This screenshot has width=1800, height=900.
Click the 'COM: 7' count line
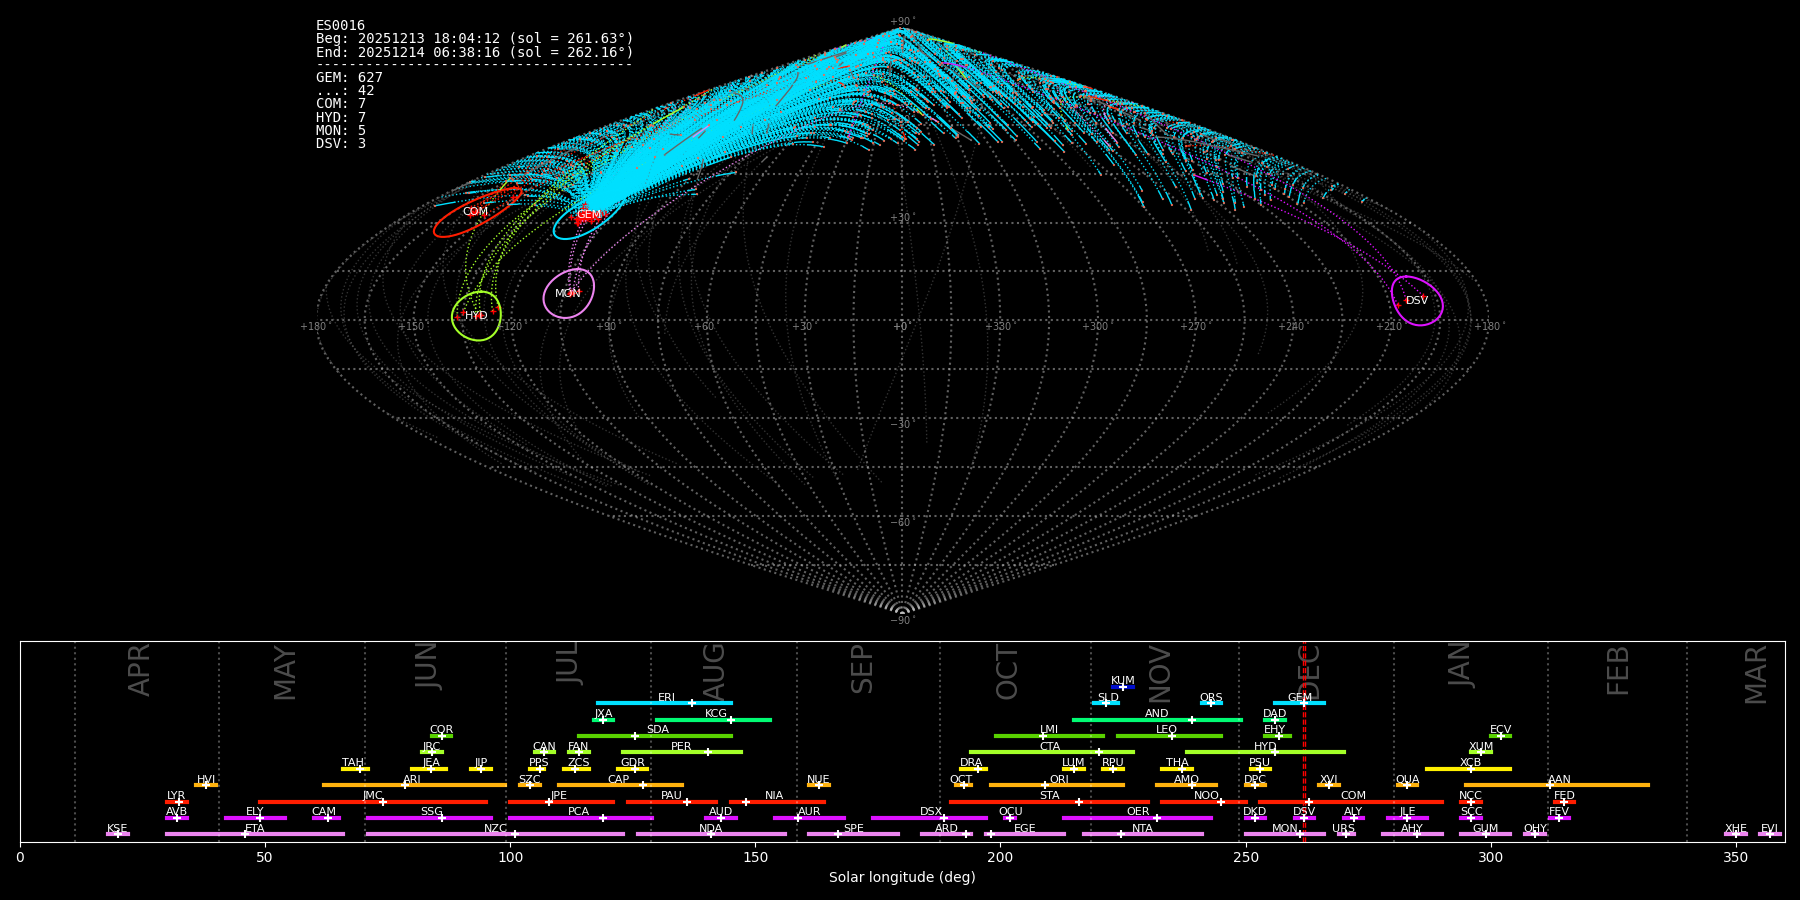point(341,104)
